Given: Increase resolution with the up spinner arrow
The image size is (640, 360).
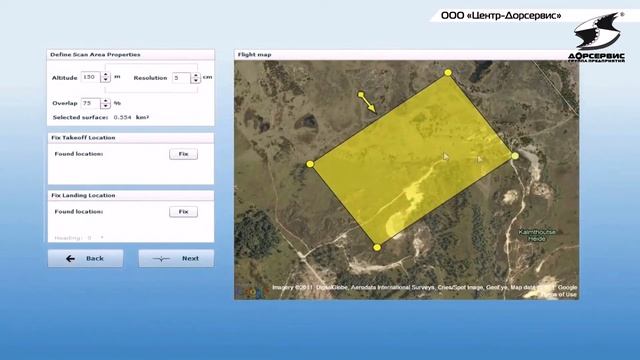Looking at the screenshot, I should pyautogui.click(x=196, y=76).
